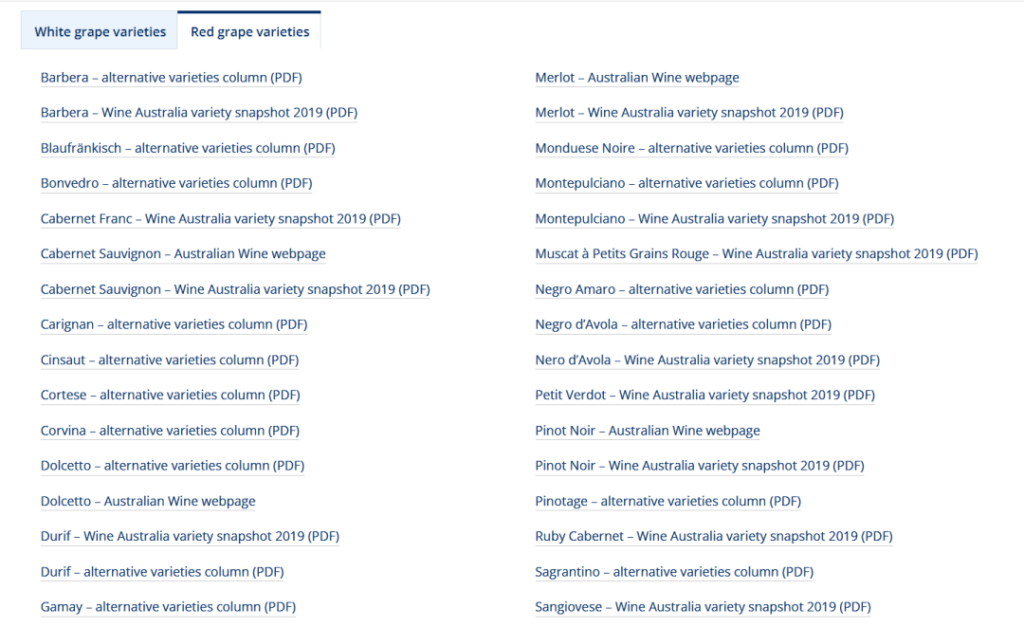Open Bonvedro alternative varieties column PDF
1024x627 pixels.
point(176,184)
